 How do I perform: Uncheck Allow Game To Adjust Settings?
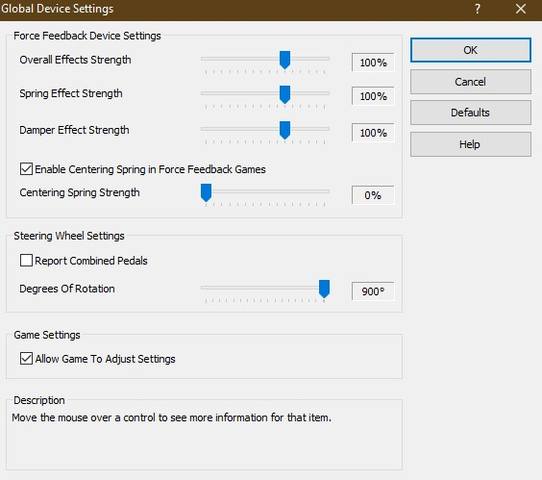click(26, 358)
